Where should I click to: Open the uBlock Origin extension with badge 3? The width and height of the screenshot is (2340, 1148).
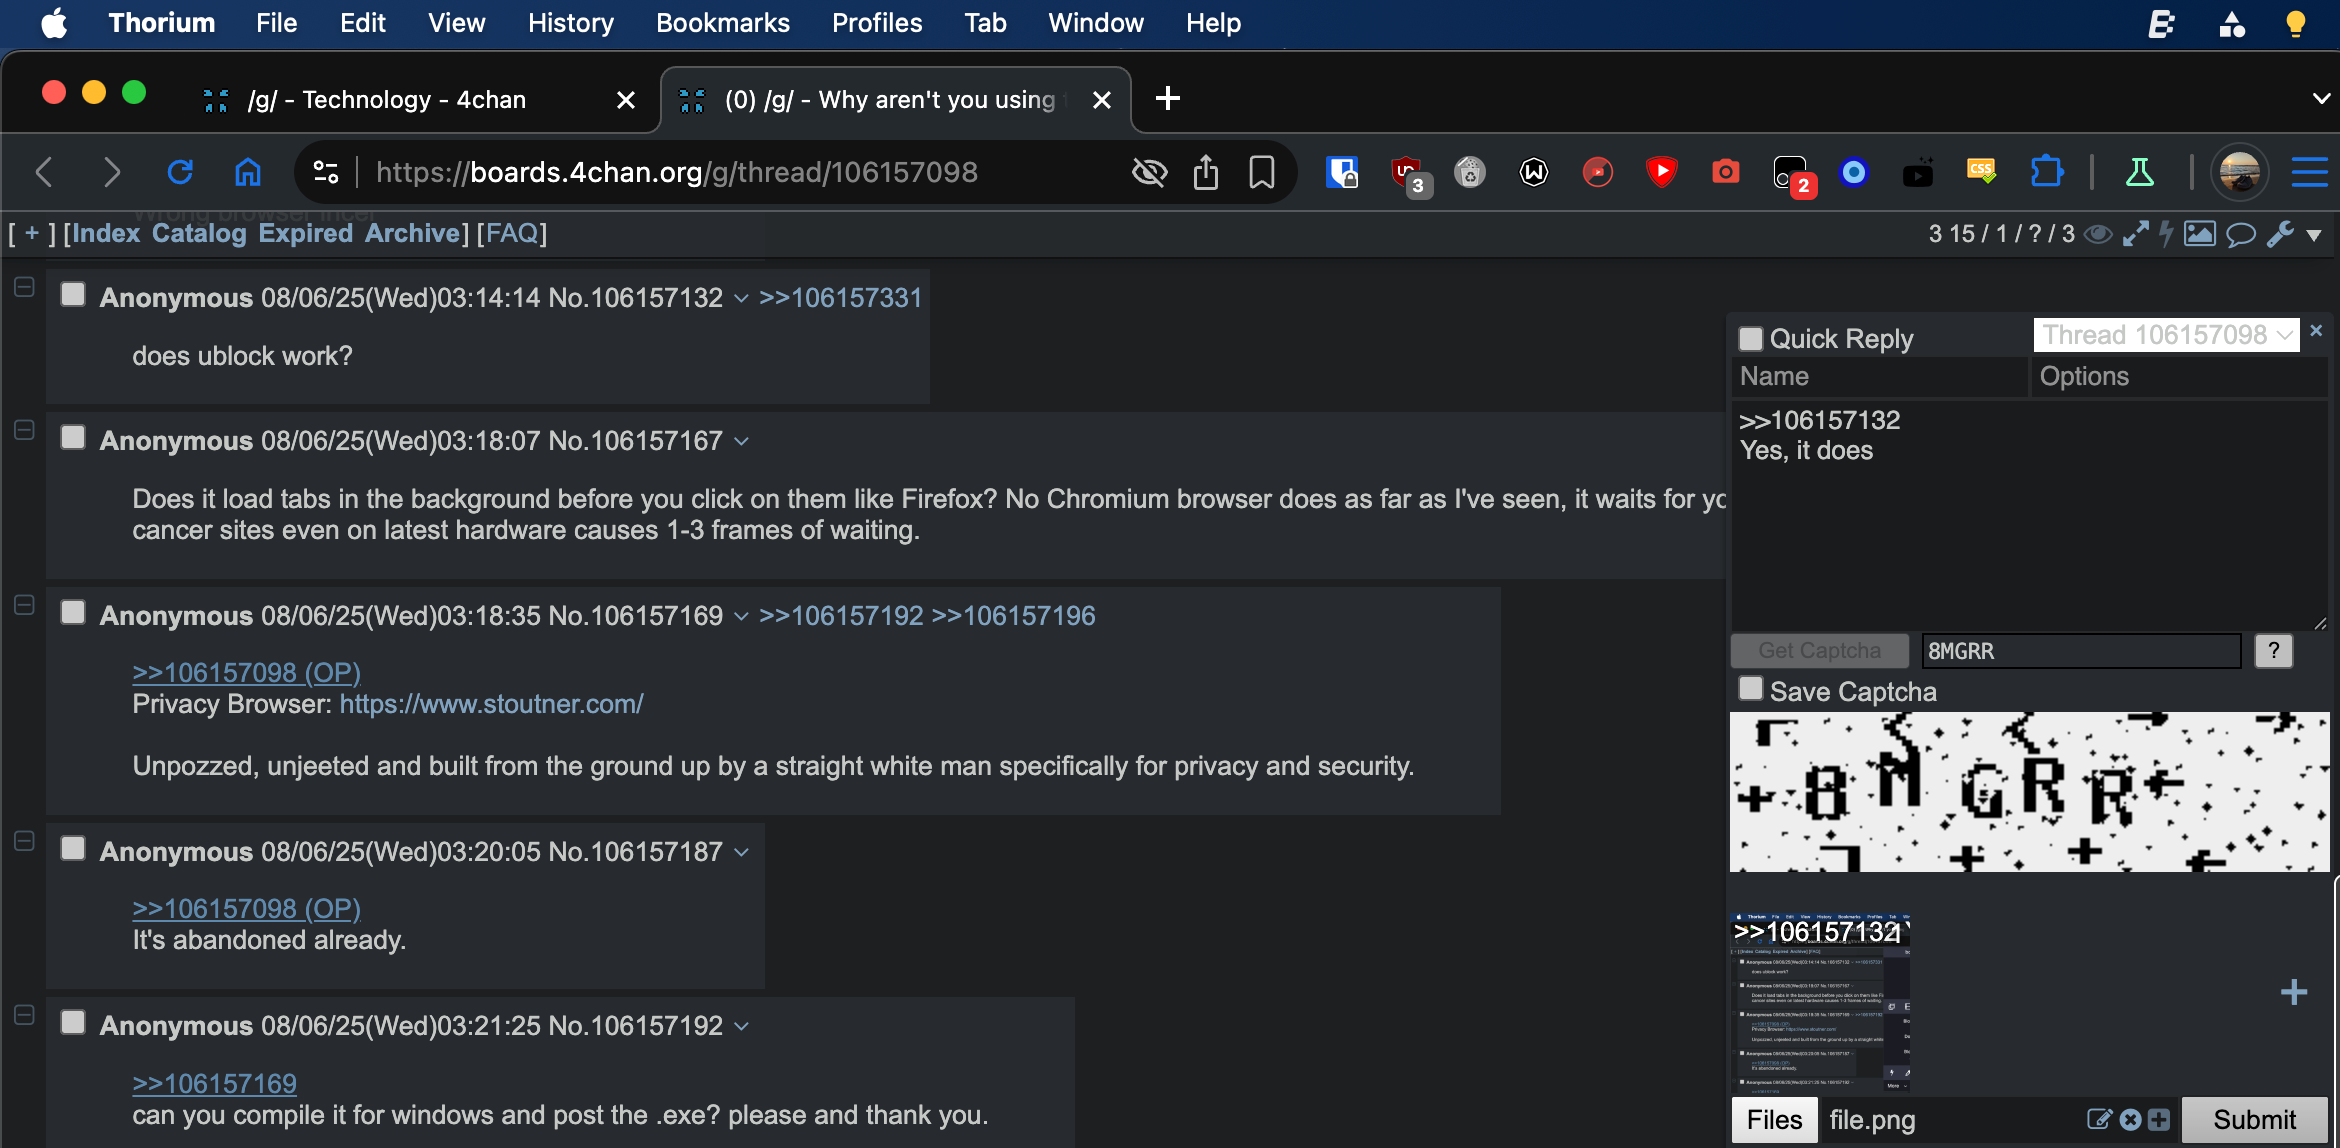[x=1409, y=175]
